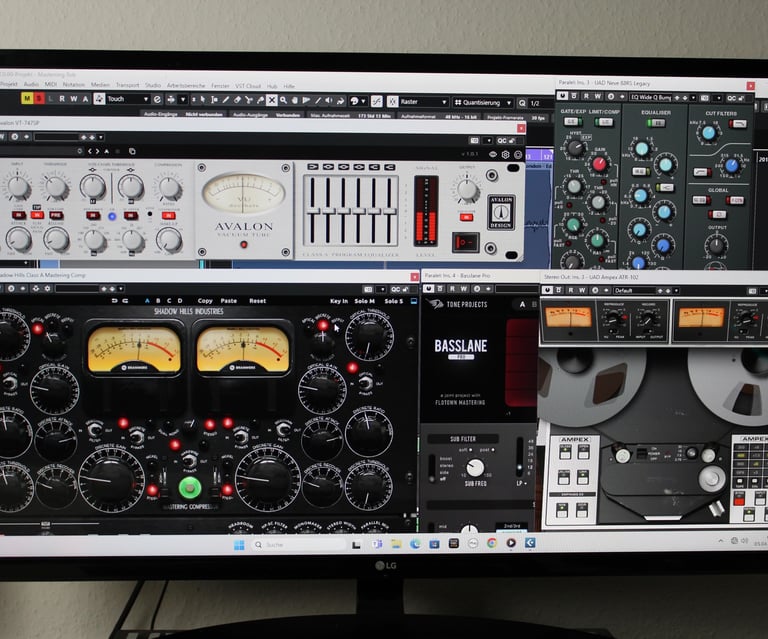Toggle the Neve 88RS plugin bypass power button
This screenshot has width=768, height=639.
pyautogui.click(x=562, y=96)
